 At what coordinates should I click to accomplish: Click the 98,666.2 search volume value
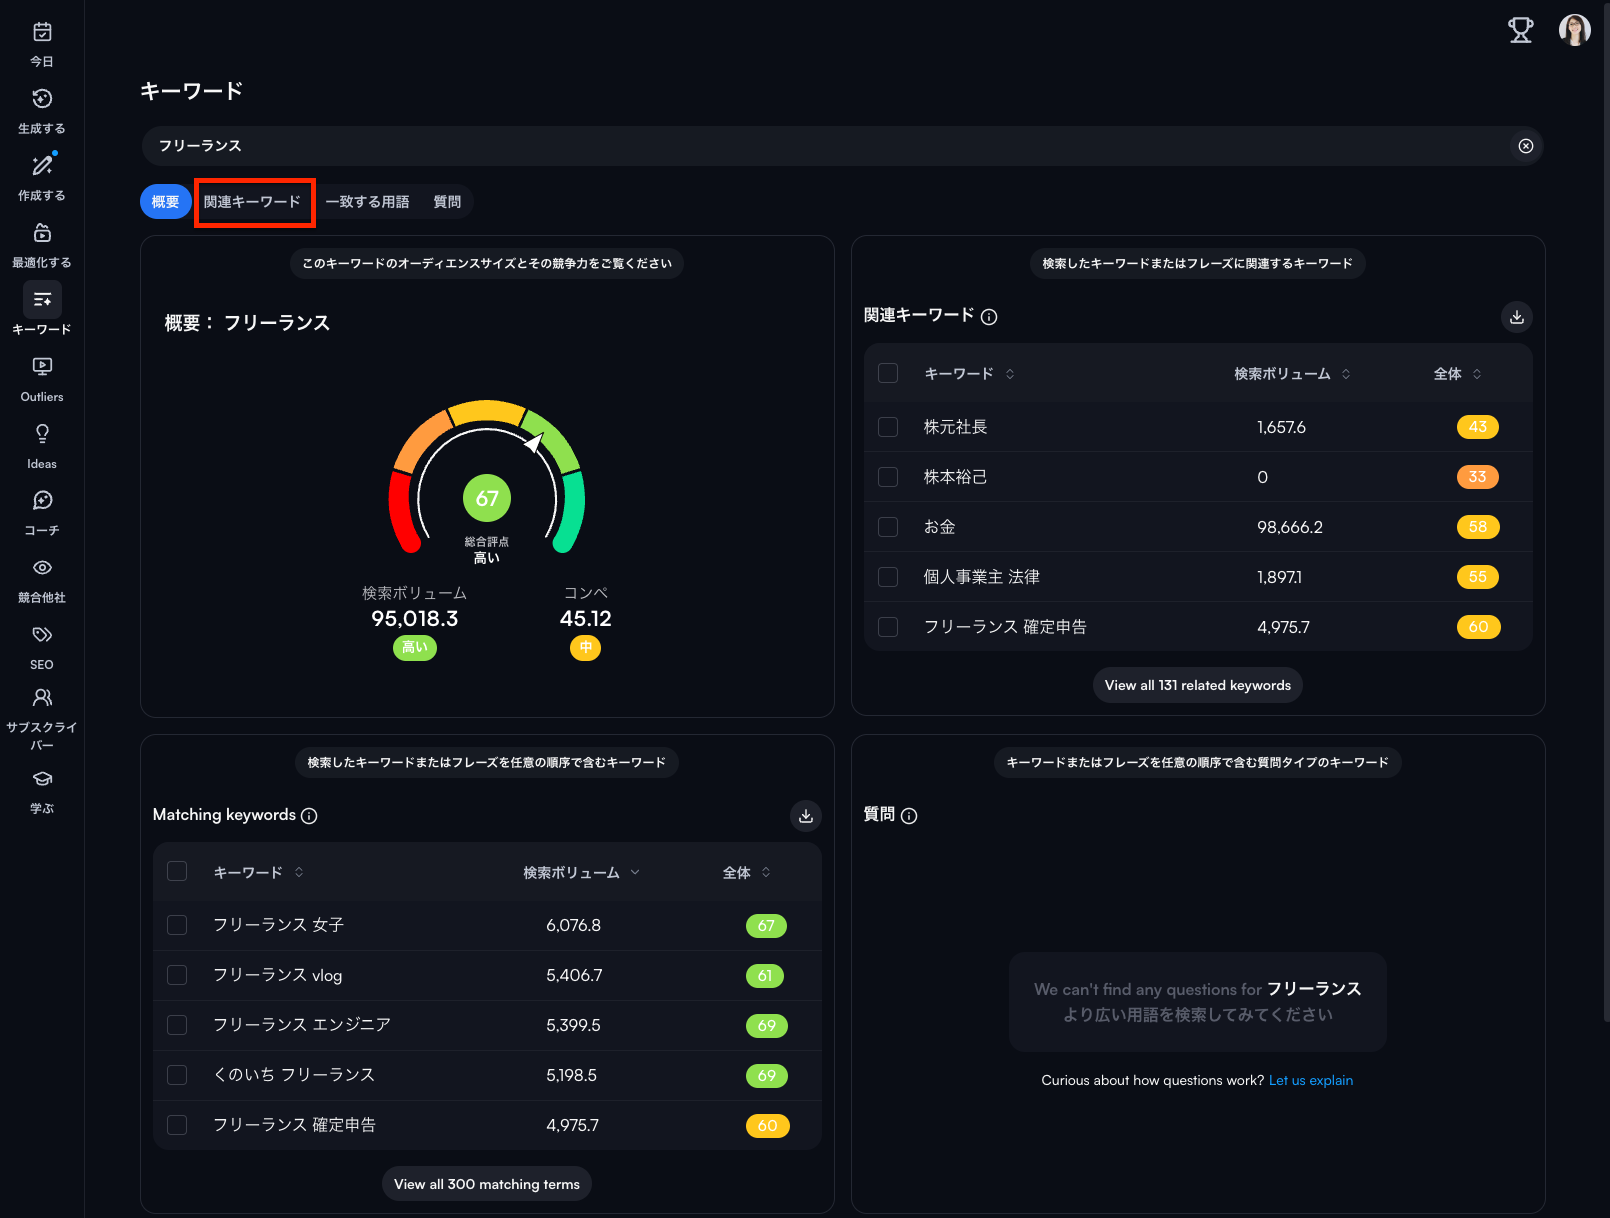1290,527
